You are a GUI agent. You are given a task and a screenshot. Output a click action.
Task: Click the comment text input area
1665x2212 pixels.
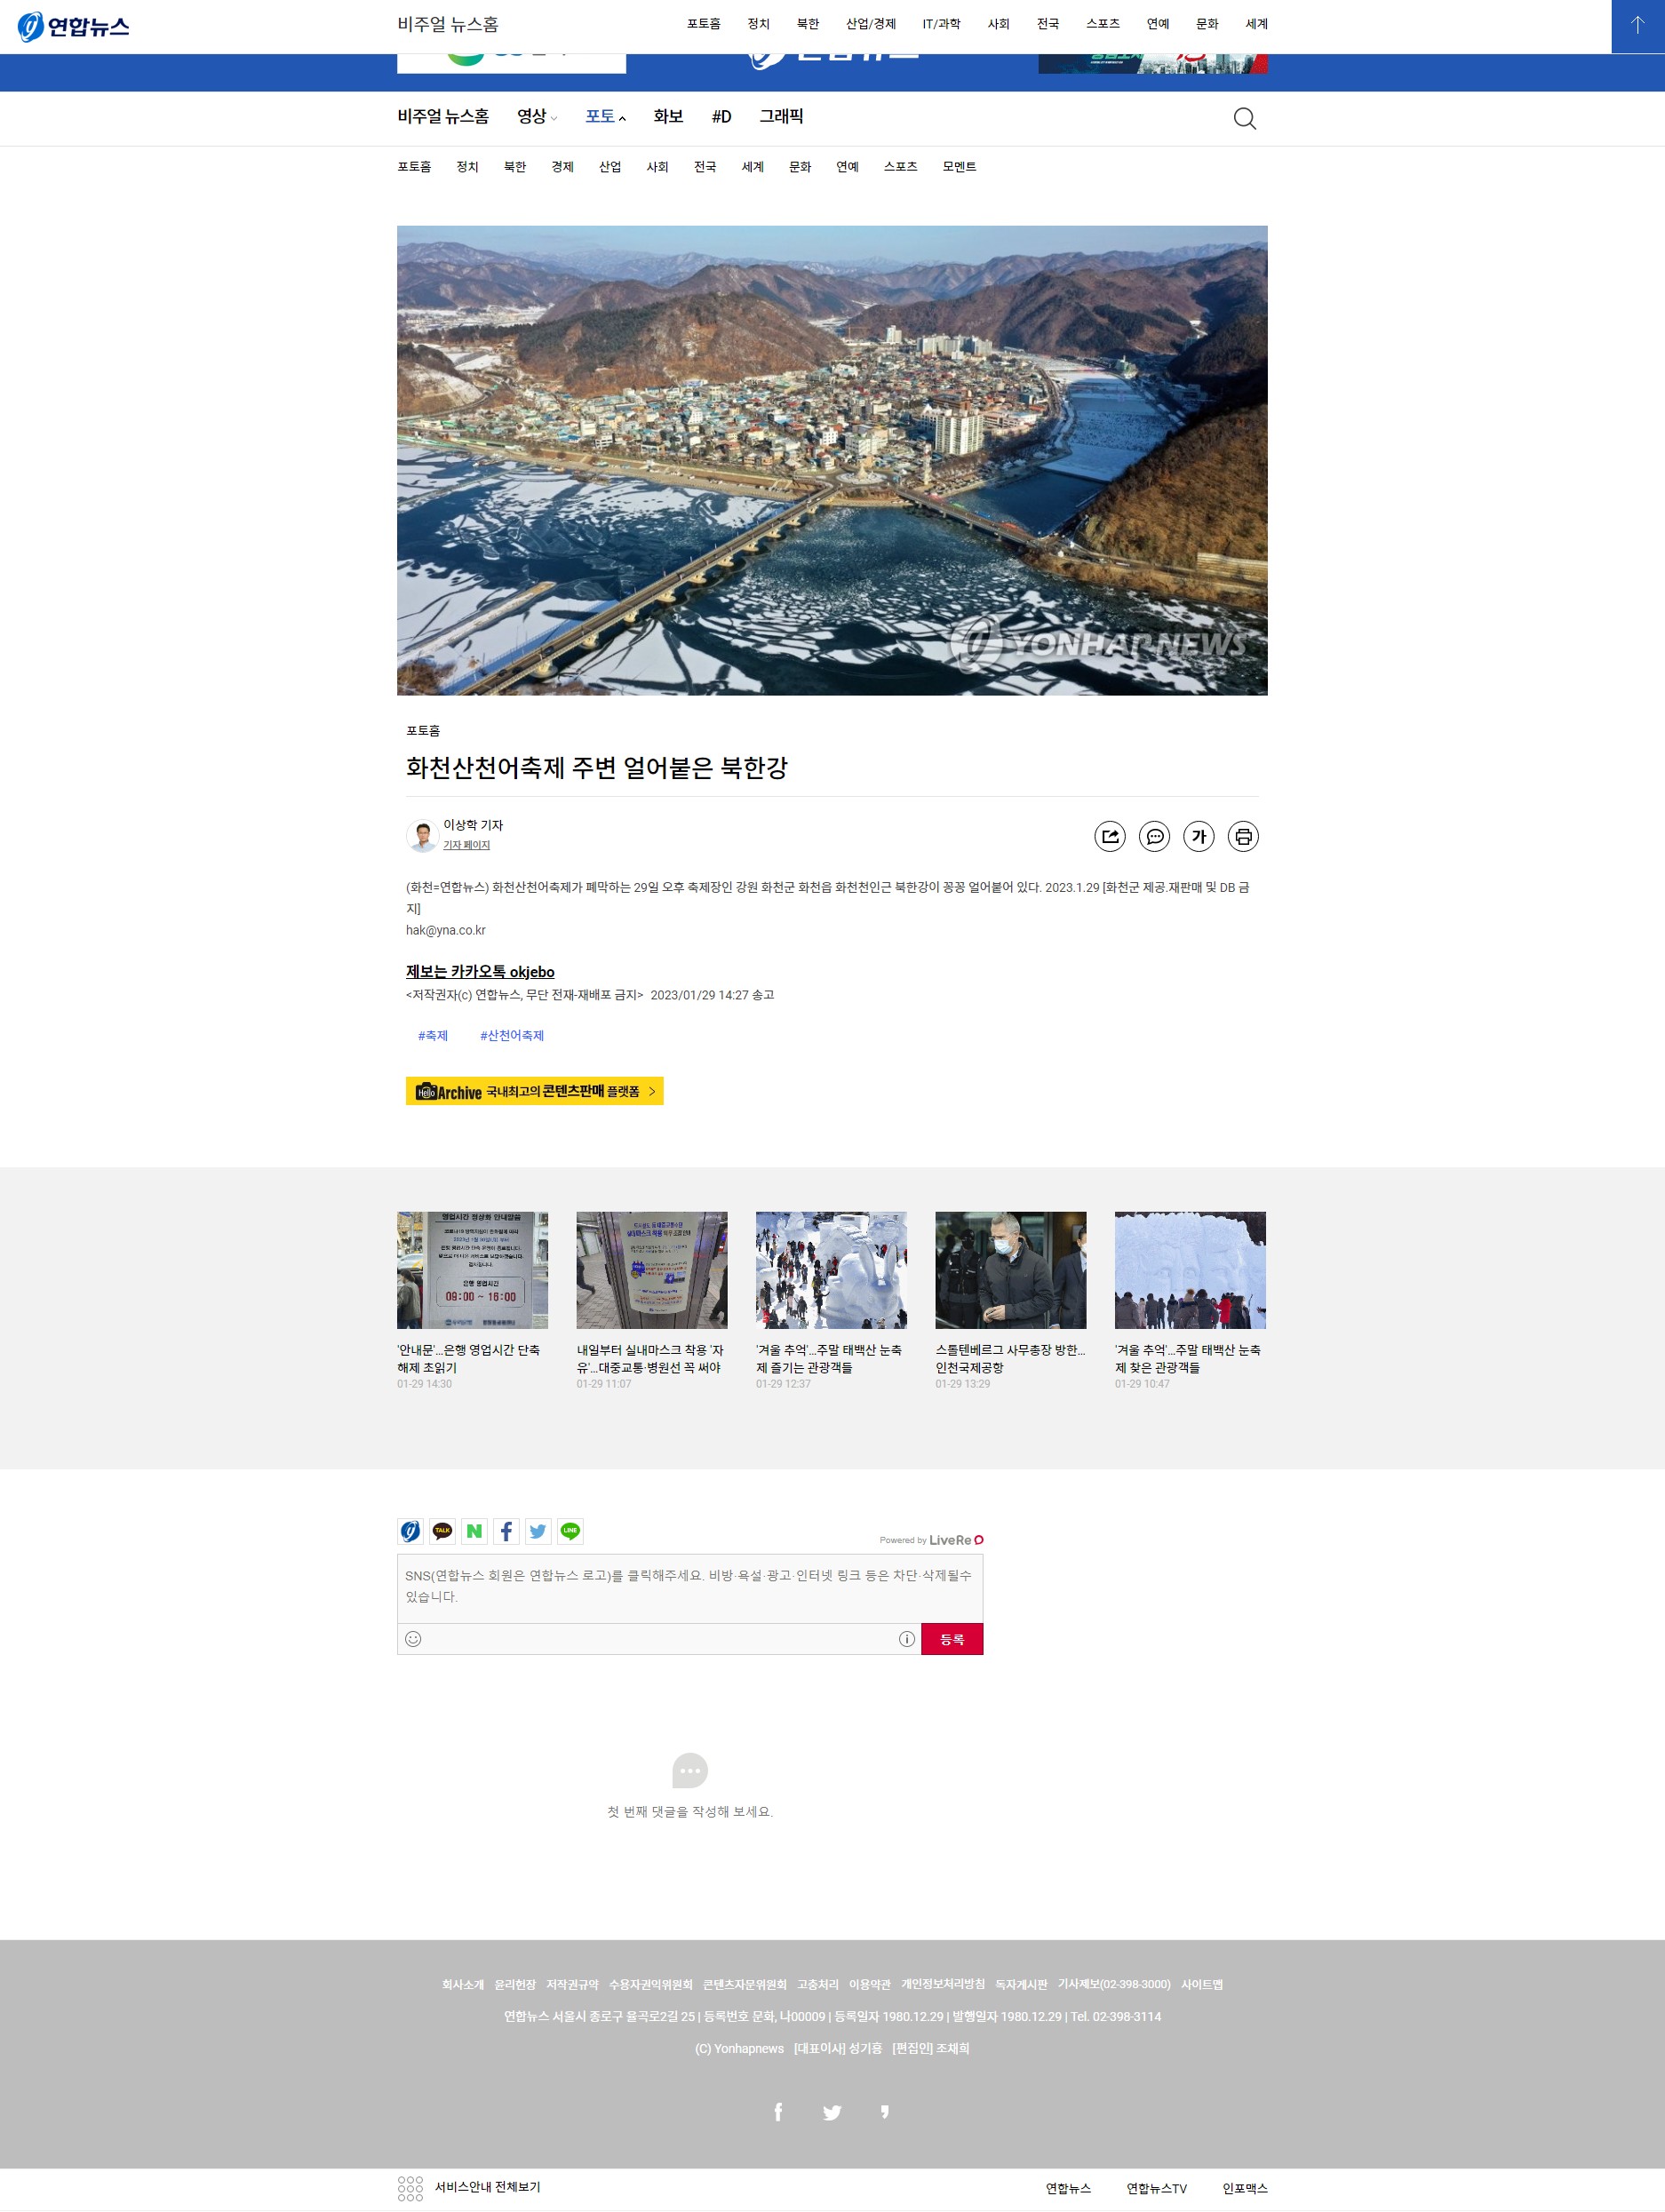pos(689,1587)
